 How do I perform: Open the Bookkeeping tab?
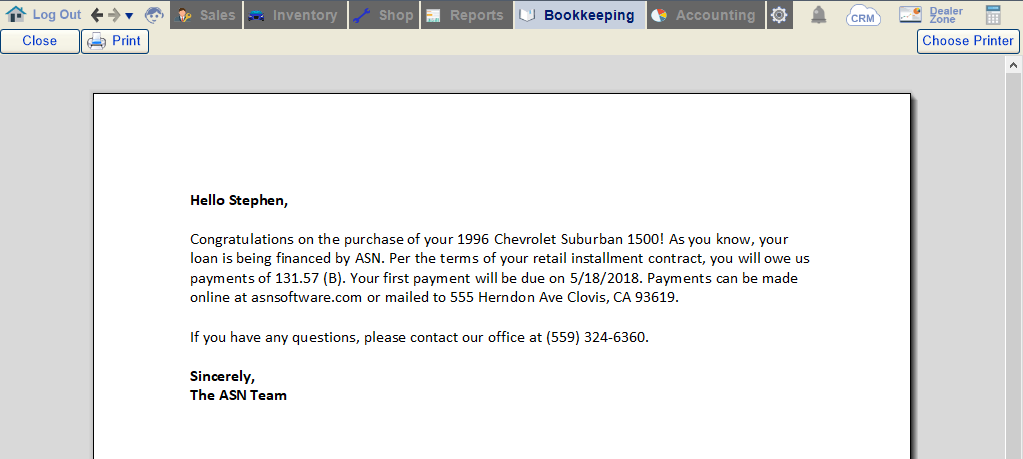(x=580, y=15)
